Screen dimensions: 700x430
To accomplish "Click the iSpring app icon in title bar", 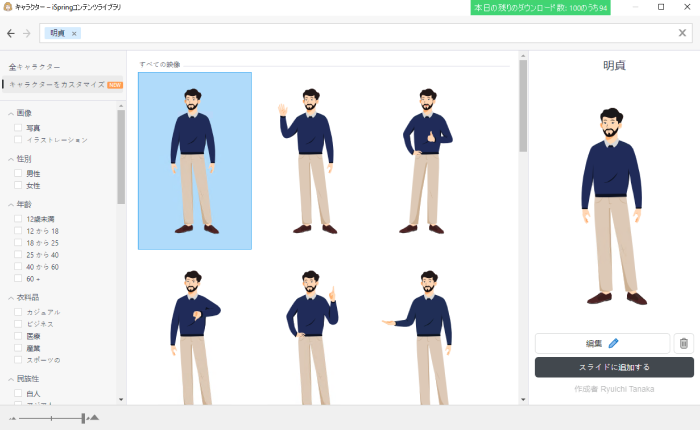I will tap(7, 7).
